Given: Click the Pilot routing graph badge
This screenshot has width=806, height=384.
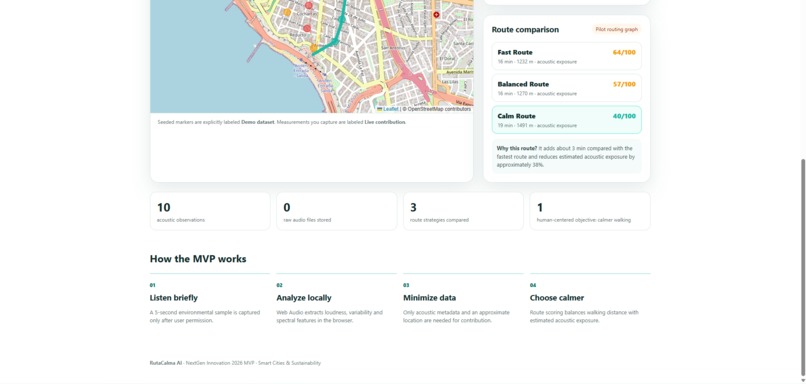Looking at the screenshot, I should coord(616,29).
